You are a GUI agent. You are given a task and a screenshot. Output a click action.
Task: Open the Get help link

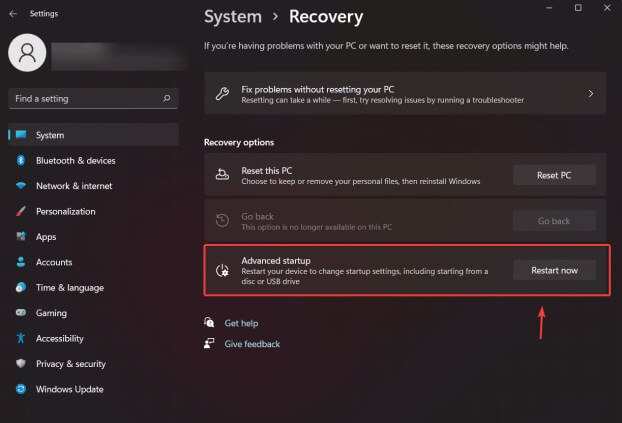point(241,323)
